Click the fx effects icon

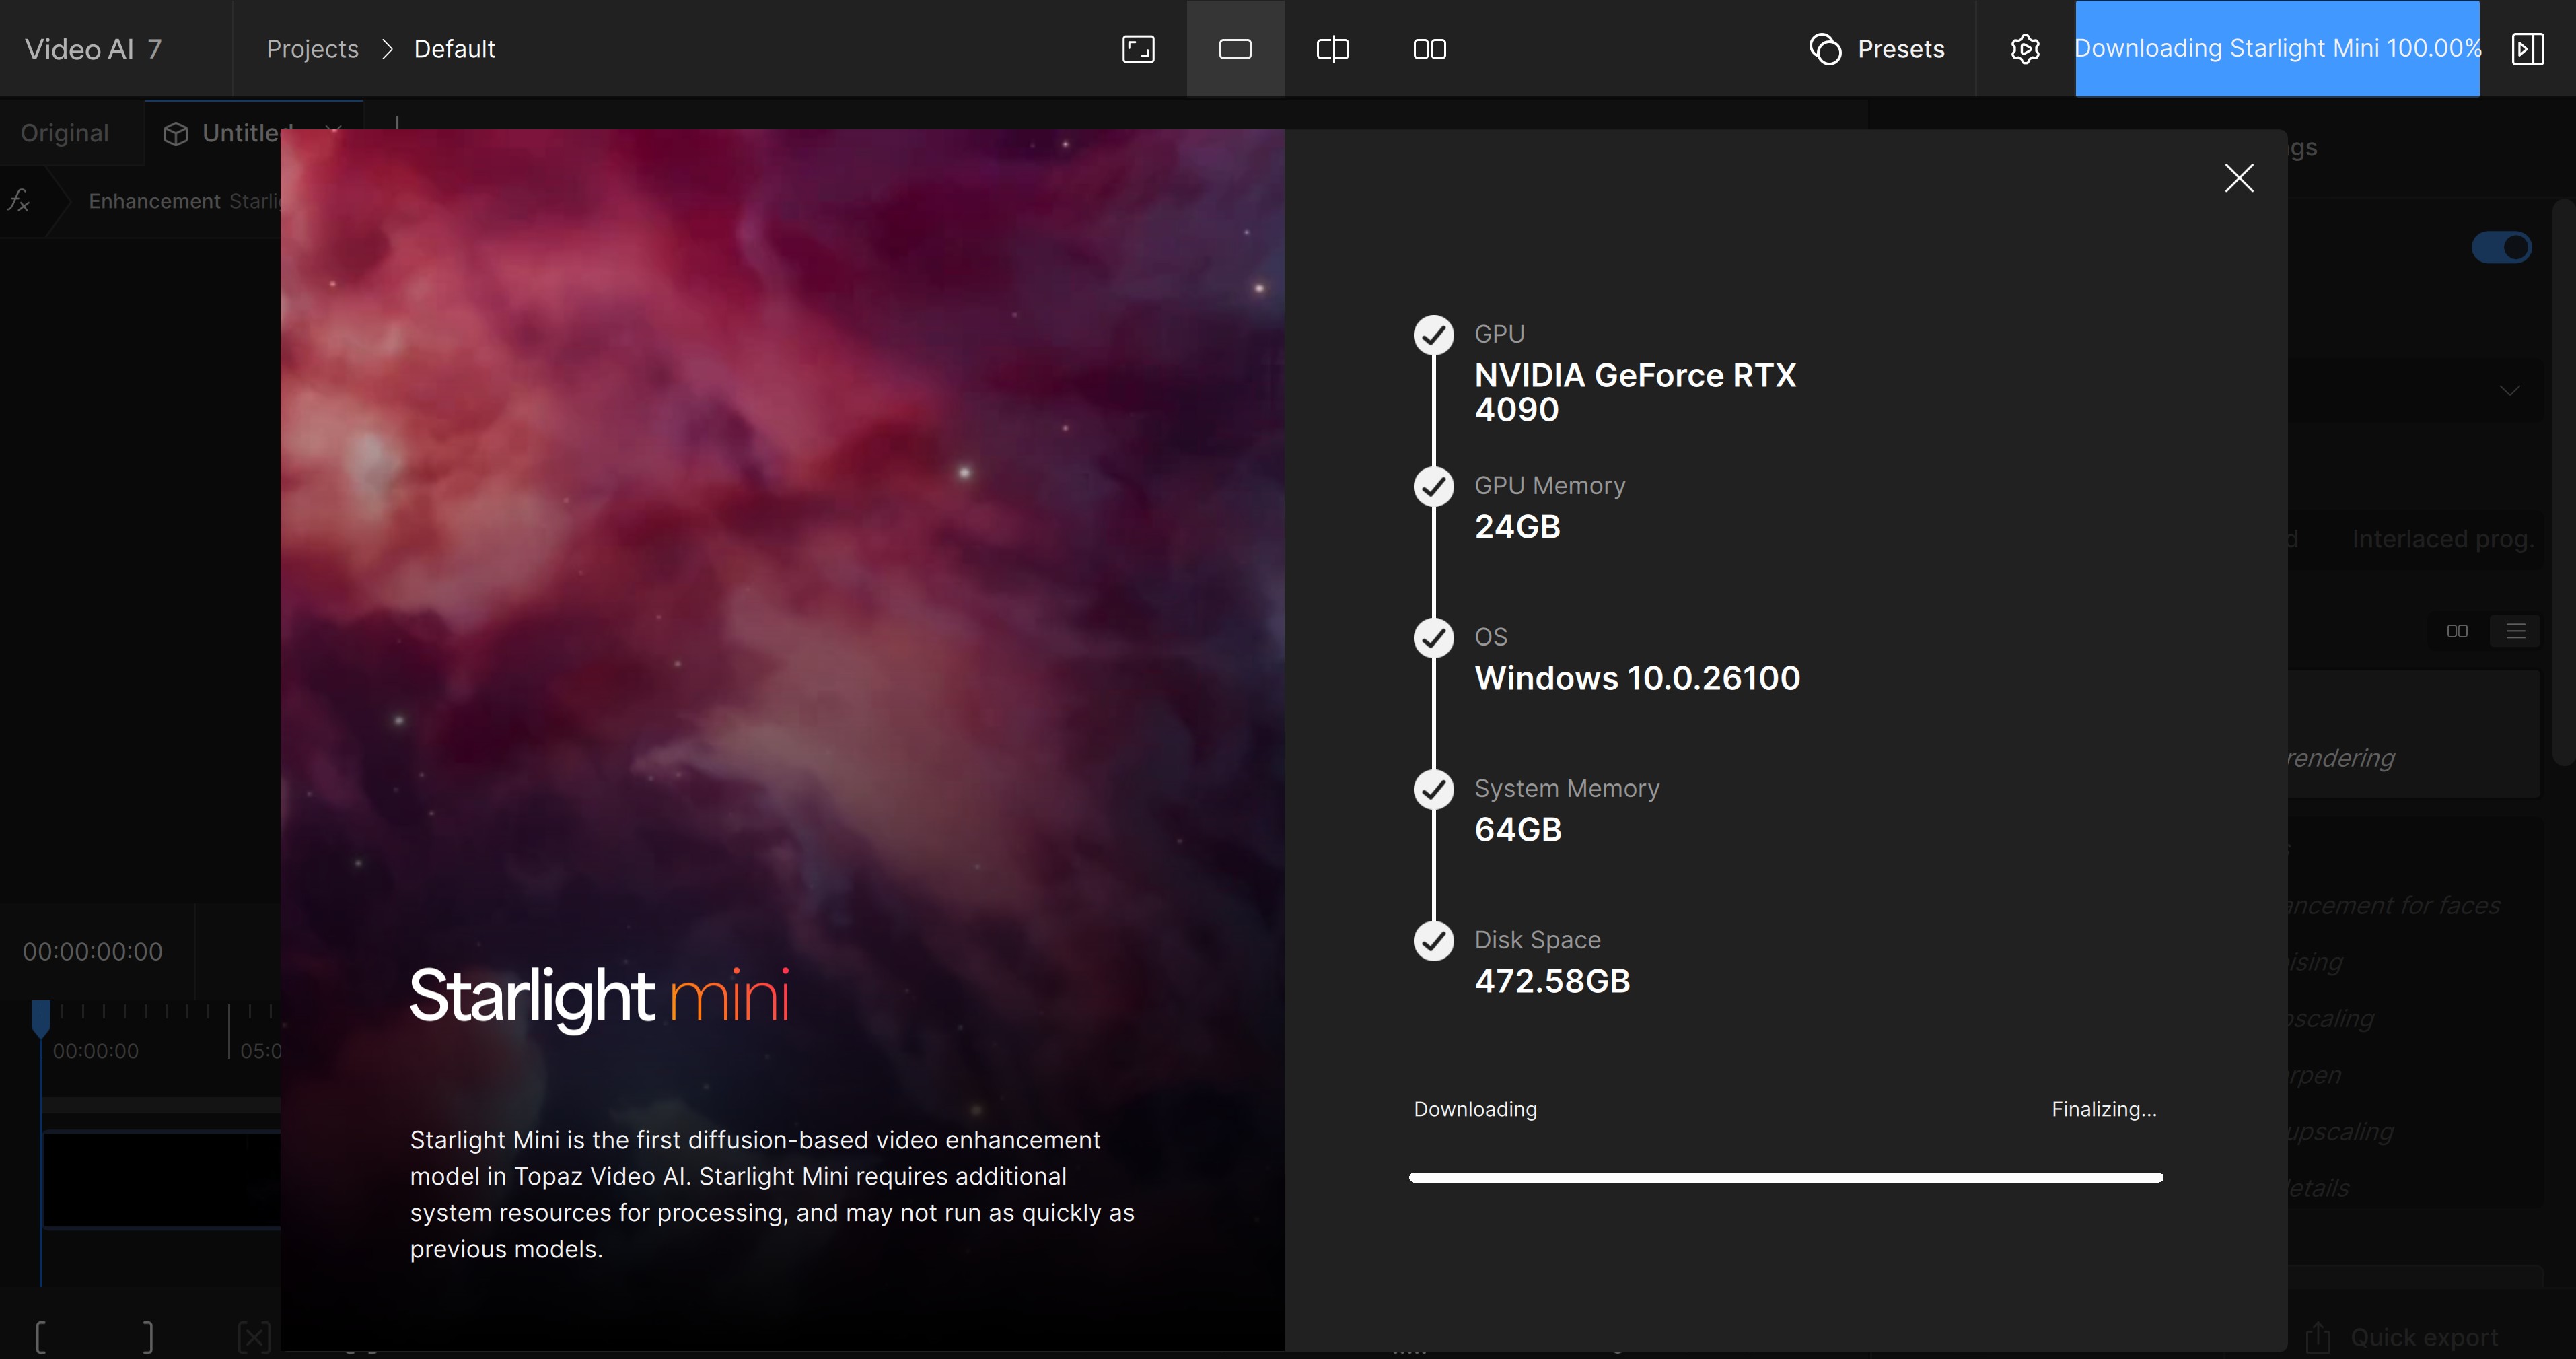(19, 201)
